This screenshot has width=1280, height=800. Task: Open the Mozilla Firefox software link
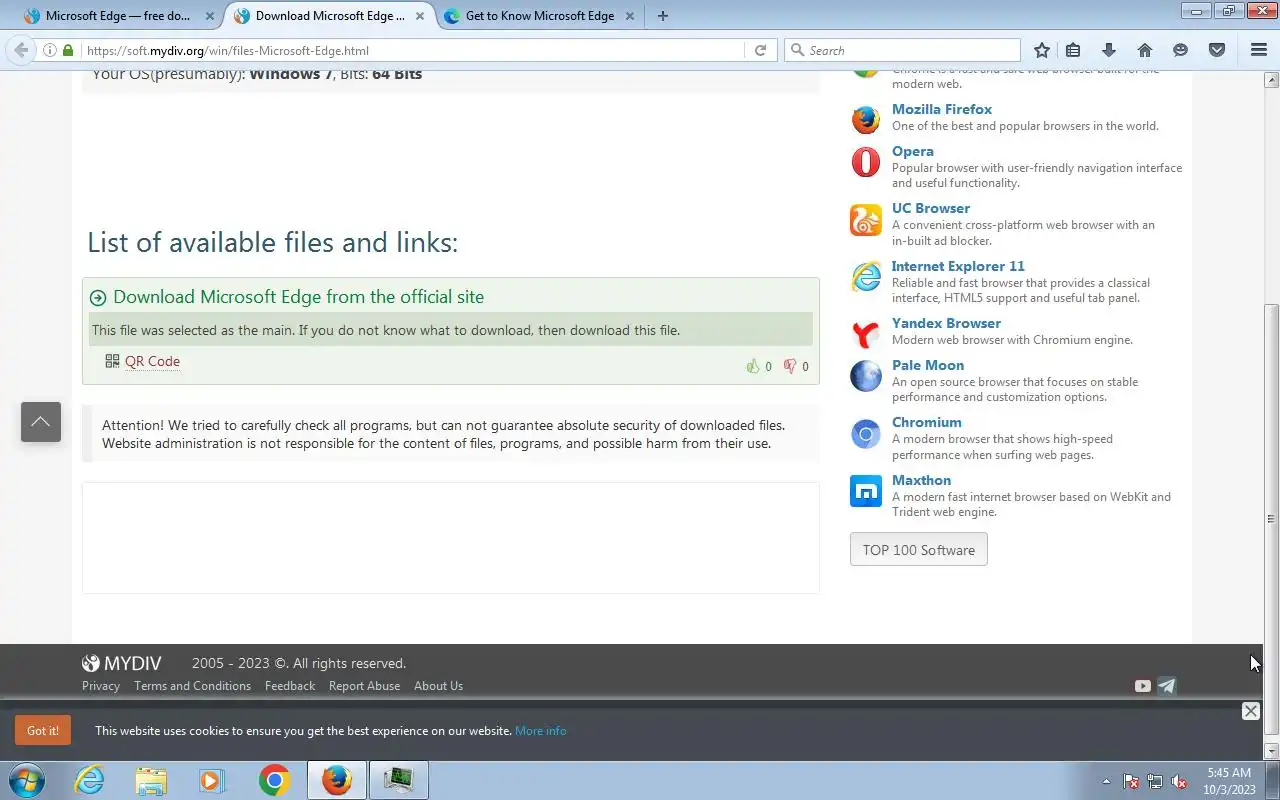click(x=942, y=109)
